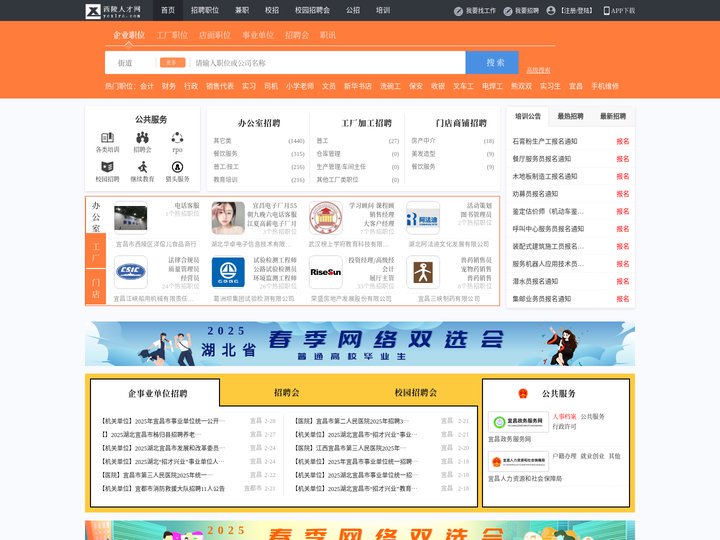Select the 工厂职位 search tab
720x540 pixels.
[172, 35]
